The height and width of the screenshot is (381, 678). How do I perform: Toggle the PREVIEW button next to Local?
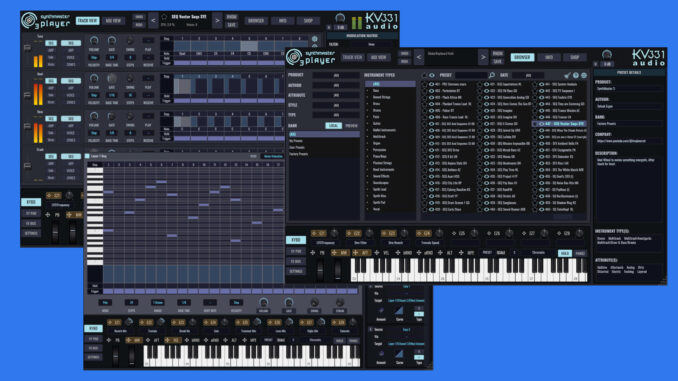point(351,125)
